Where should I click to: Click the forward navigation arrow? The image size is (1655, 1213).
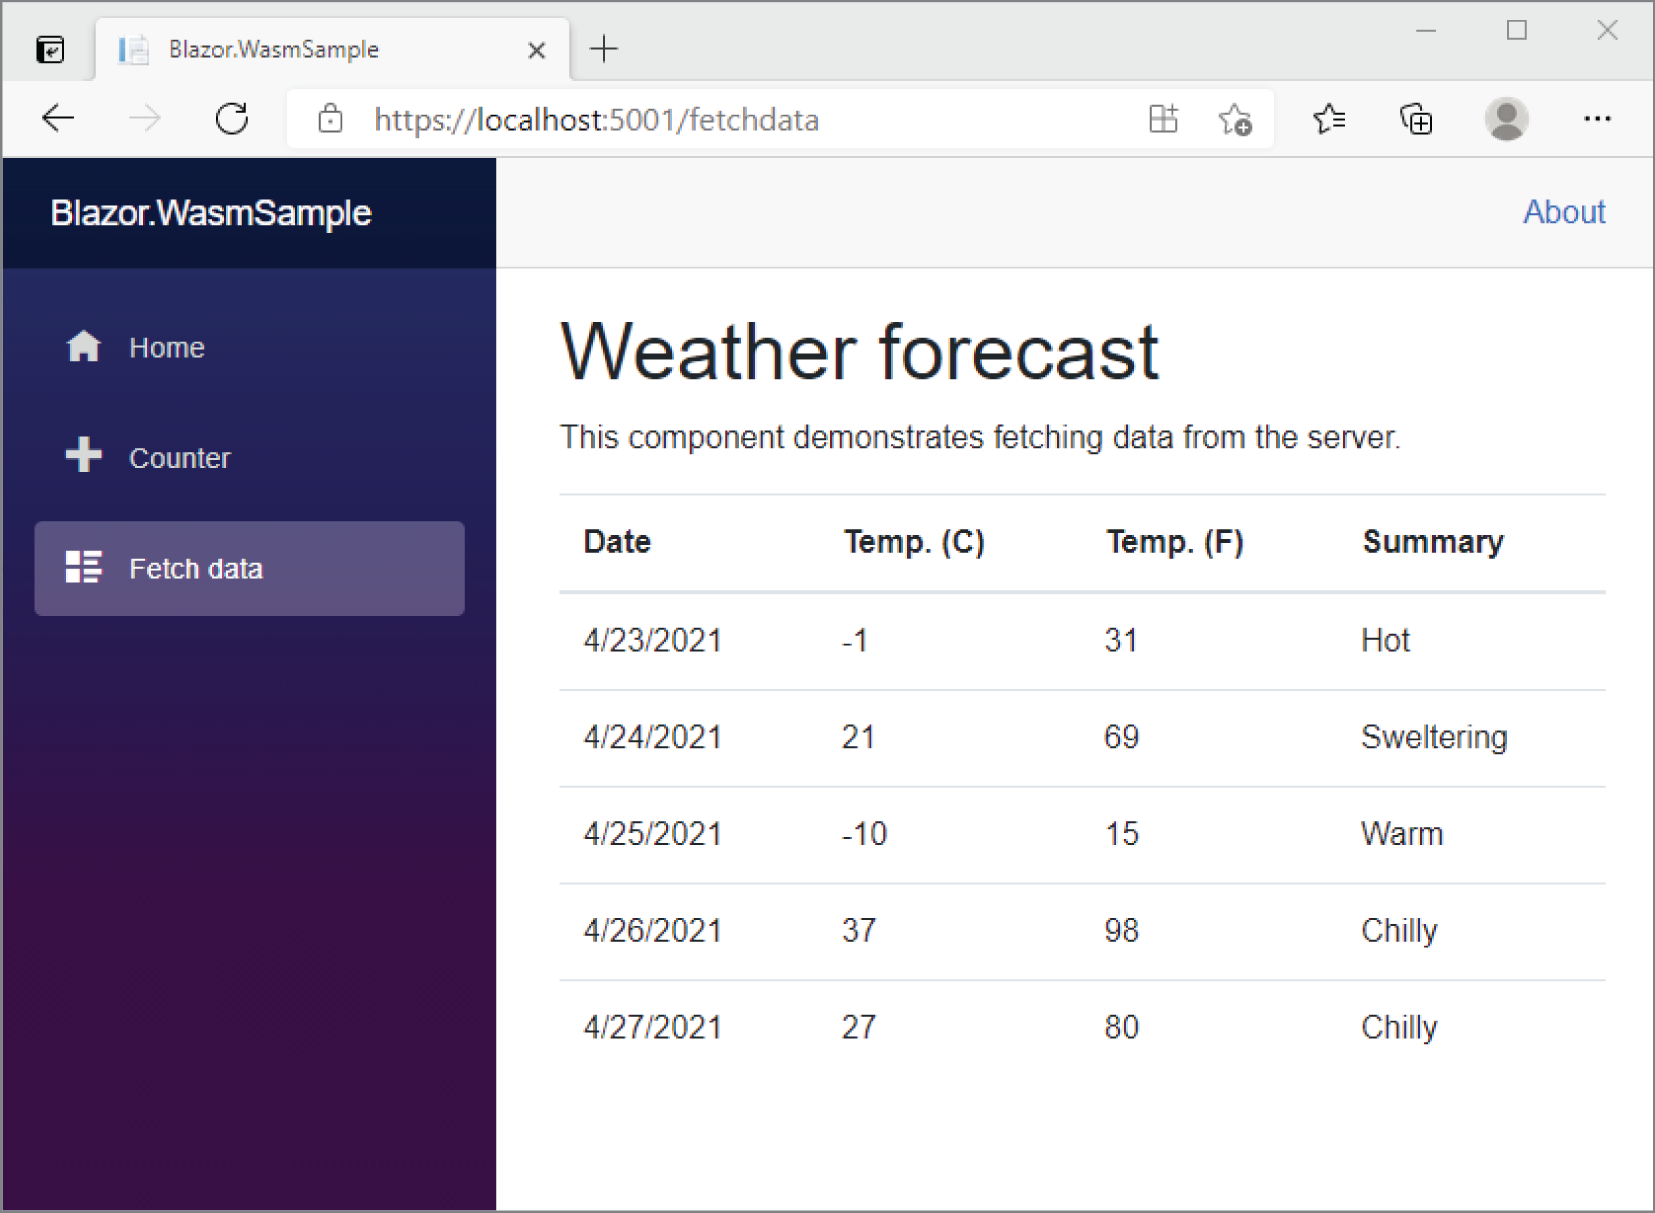[x=146, y=118]
